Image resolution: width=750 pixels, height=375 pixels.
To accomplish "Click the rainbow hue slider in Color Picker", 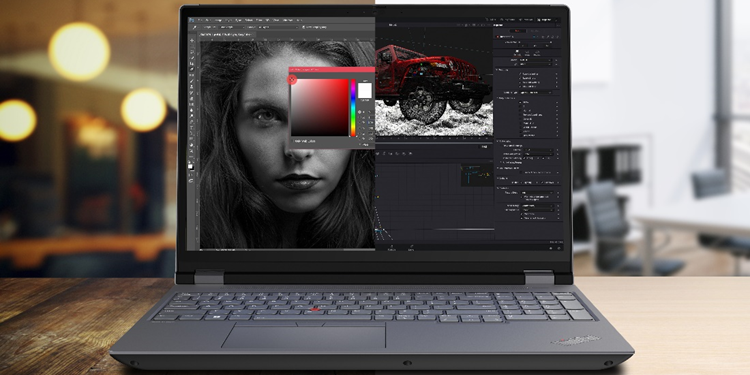I will [353, 108].
